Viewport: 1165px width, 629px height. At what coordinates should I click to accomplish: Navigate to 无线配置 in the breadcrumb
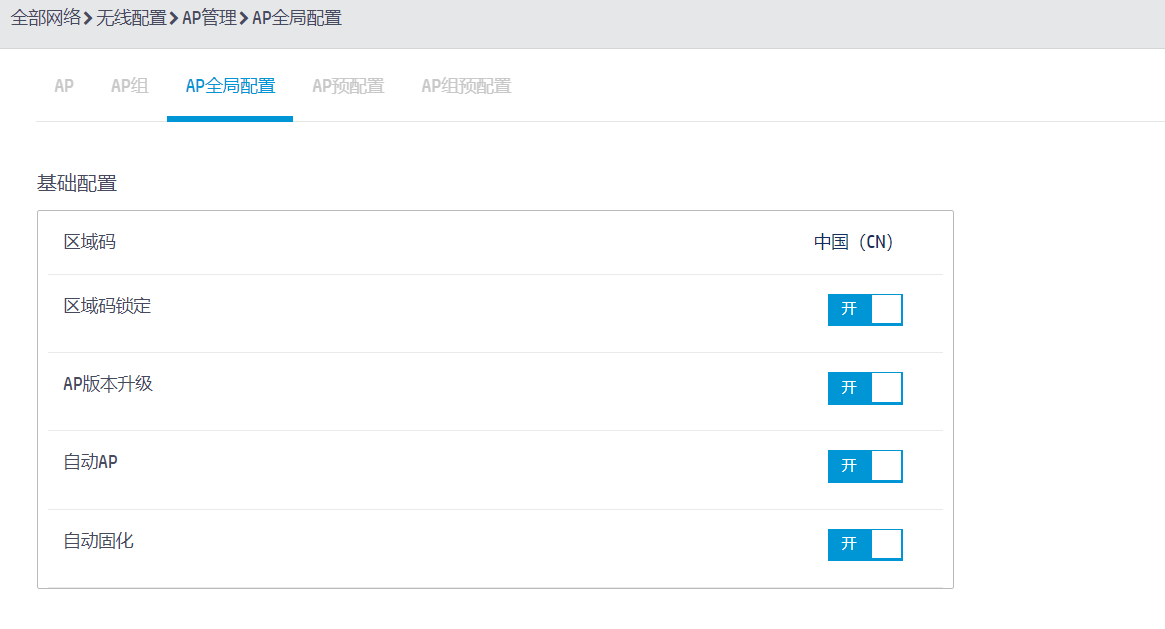point(131,18)
